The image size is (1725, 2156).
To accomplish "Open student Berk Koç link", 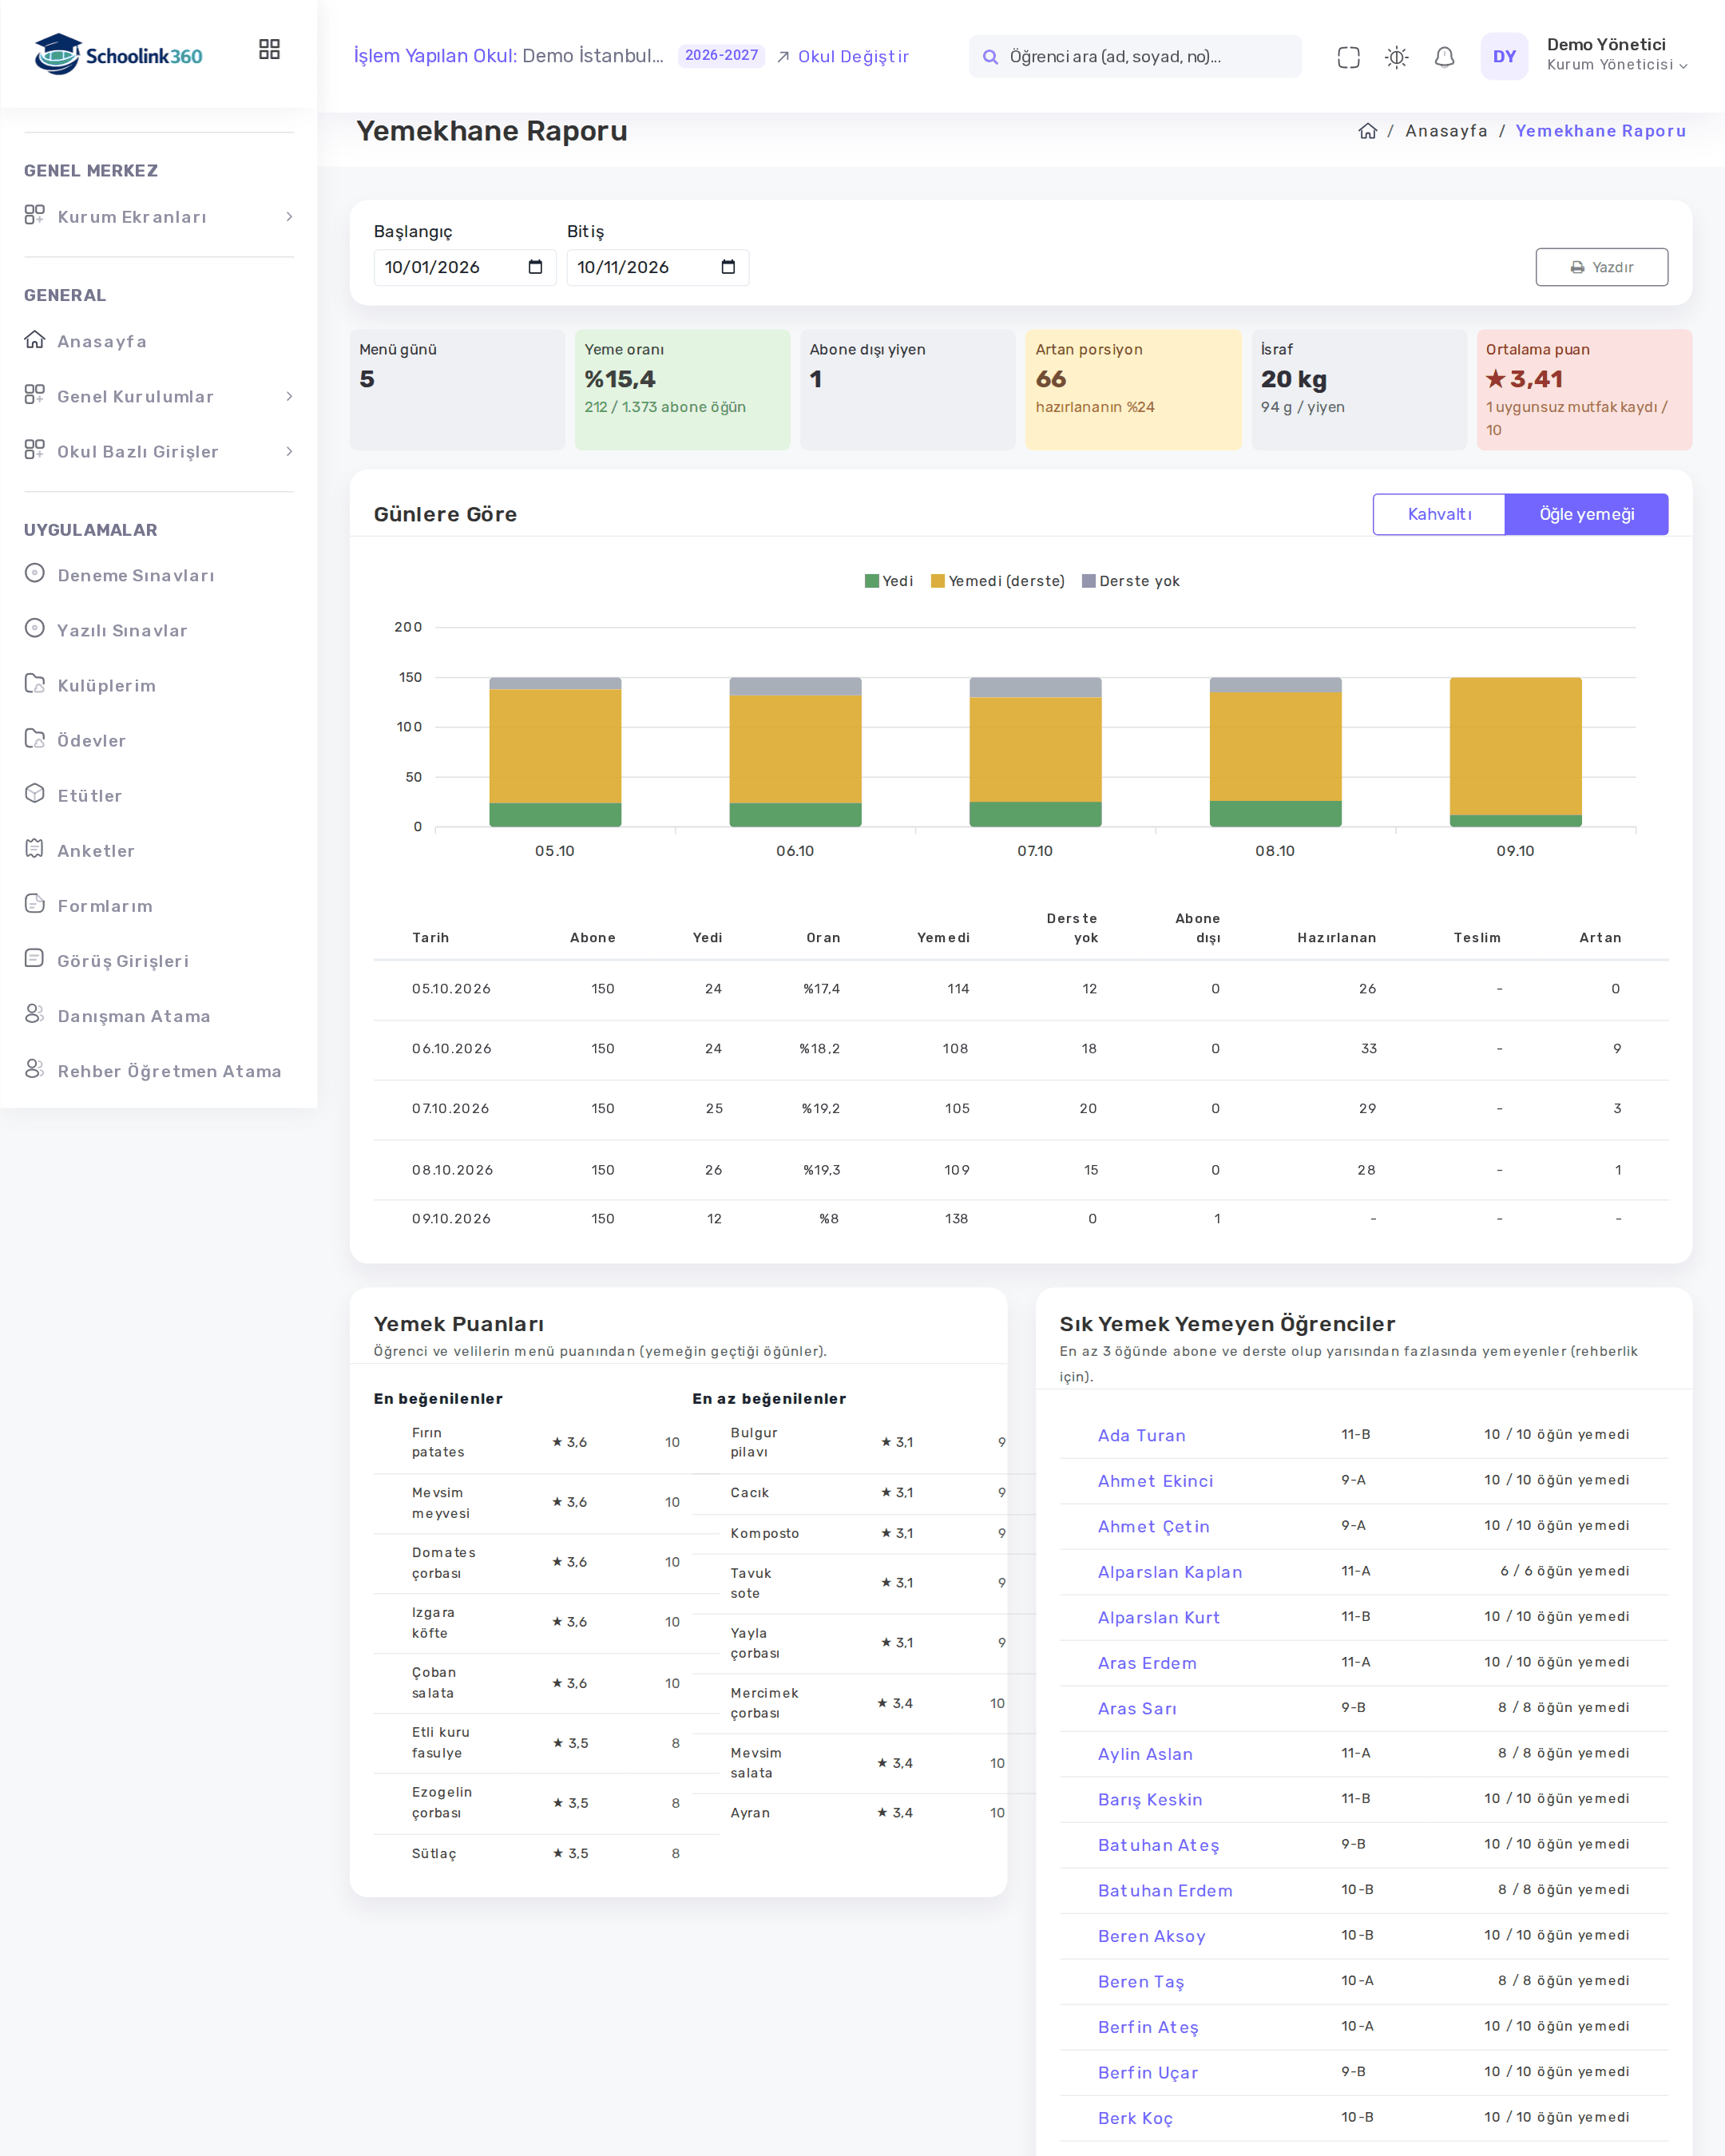I will coord(1135,2118).
